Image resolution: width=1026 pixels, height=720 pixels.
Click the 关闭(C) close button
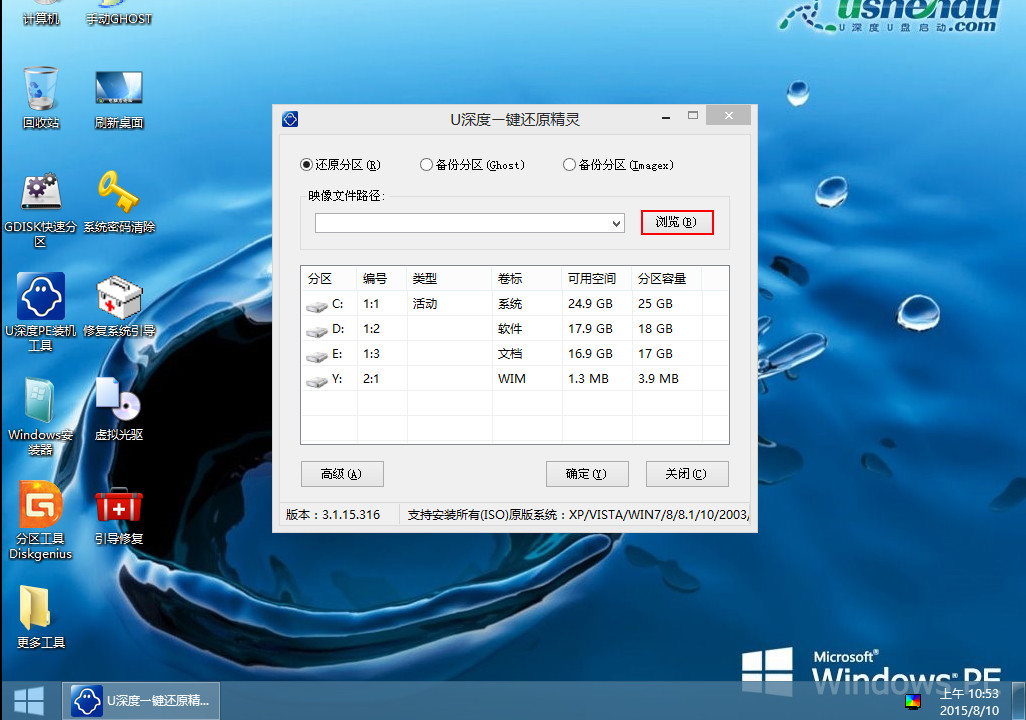[686, 474]
